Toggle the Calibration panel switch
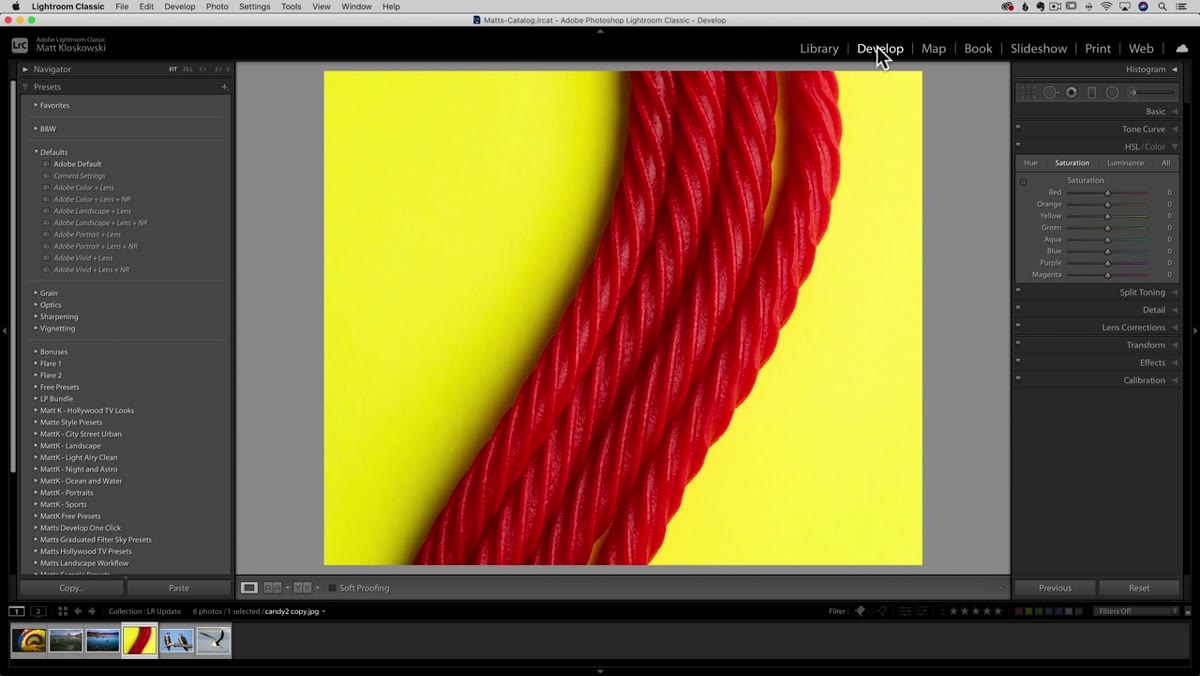Viewport: 1200px width, 676px height. (x=1018, y=378)
